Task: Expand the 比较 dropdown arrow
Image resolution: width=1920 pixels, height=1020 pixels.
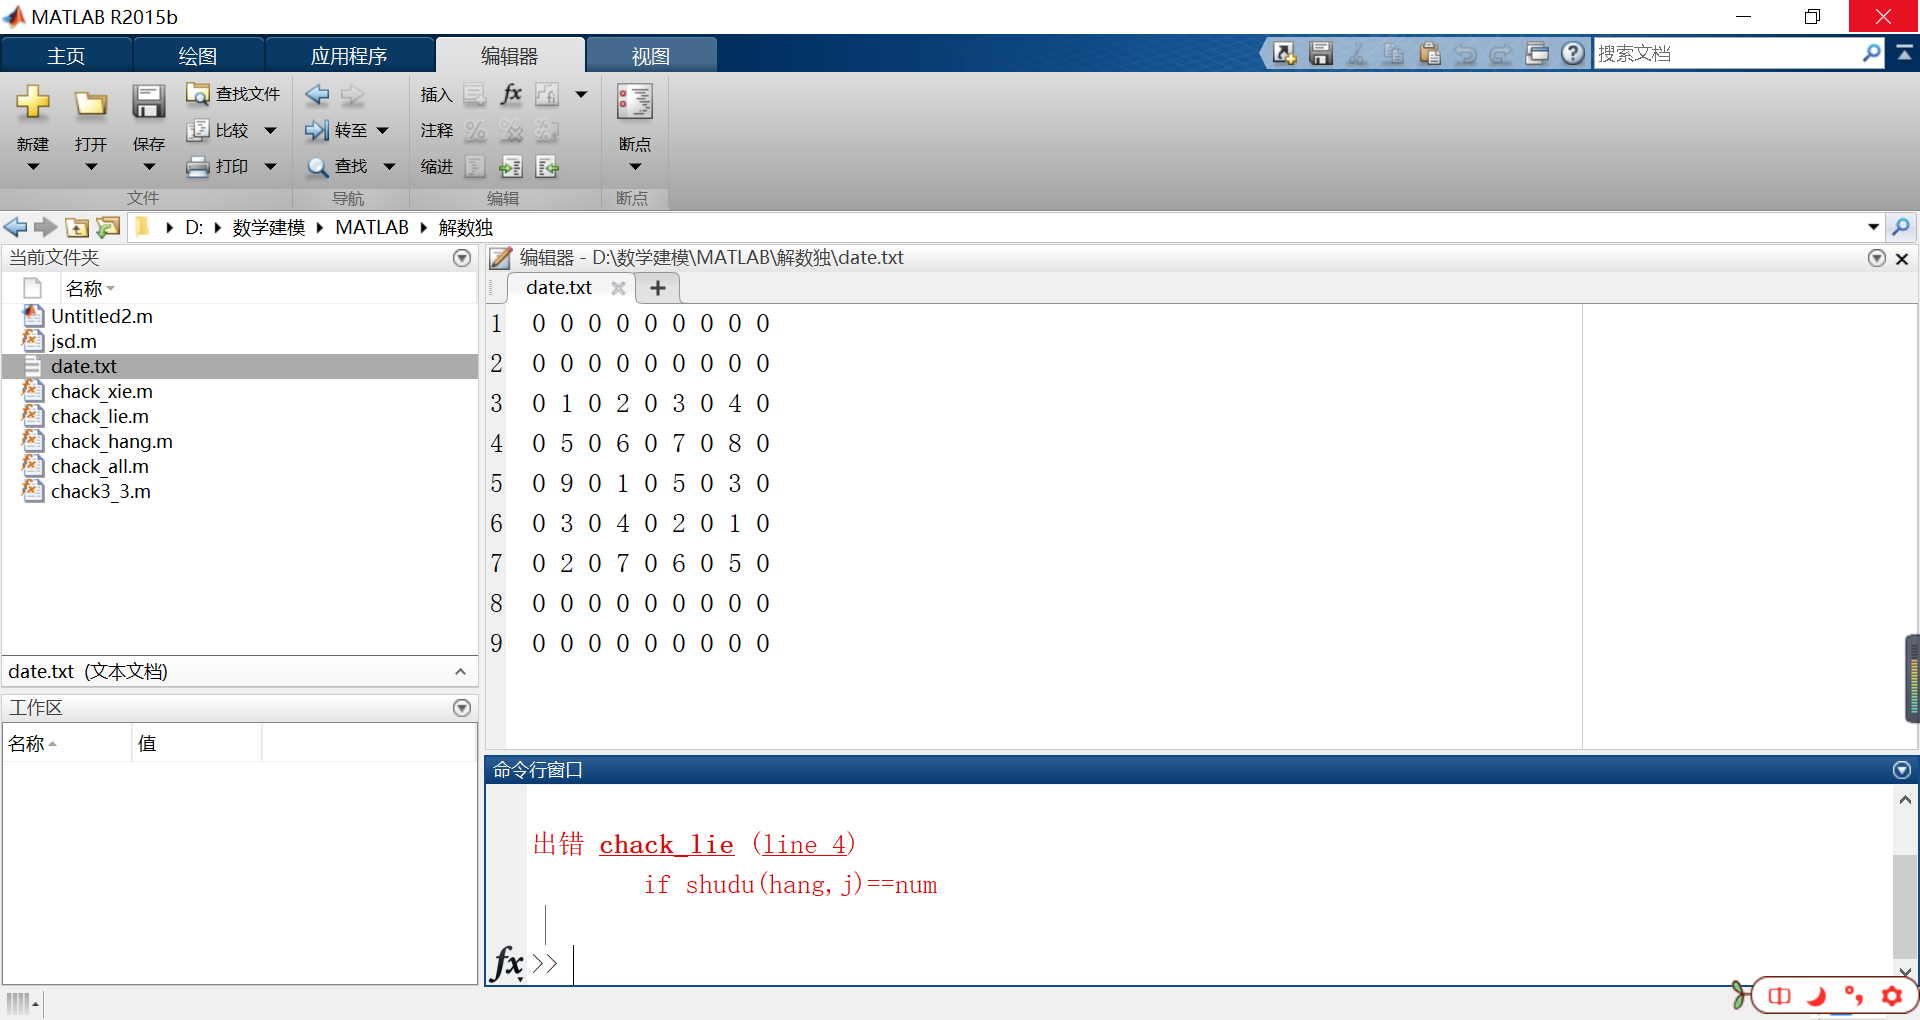Action: [270, 131]
